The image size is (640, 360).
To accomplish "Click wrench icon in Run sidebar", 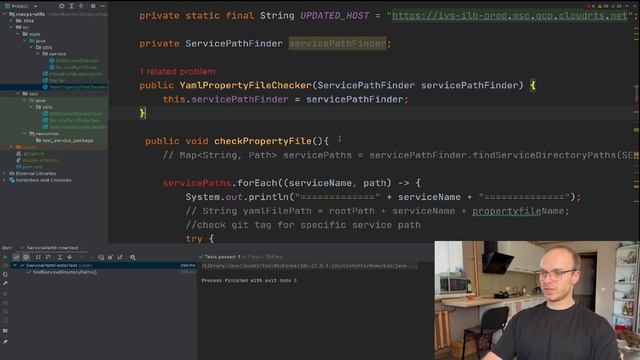I will (5, 283).
